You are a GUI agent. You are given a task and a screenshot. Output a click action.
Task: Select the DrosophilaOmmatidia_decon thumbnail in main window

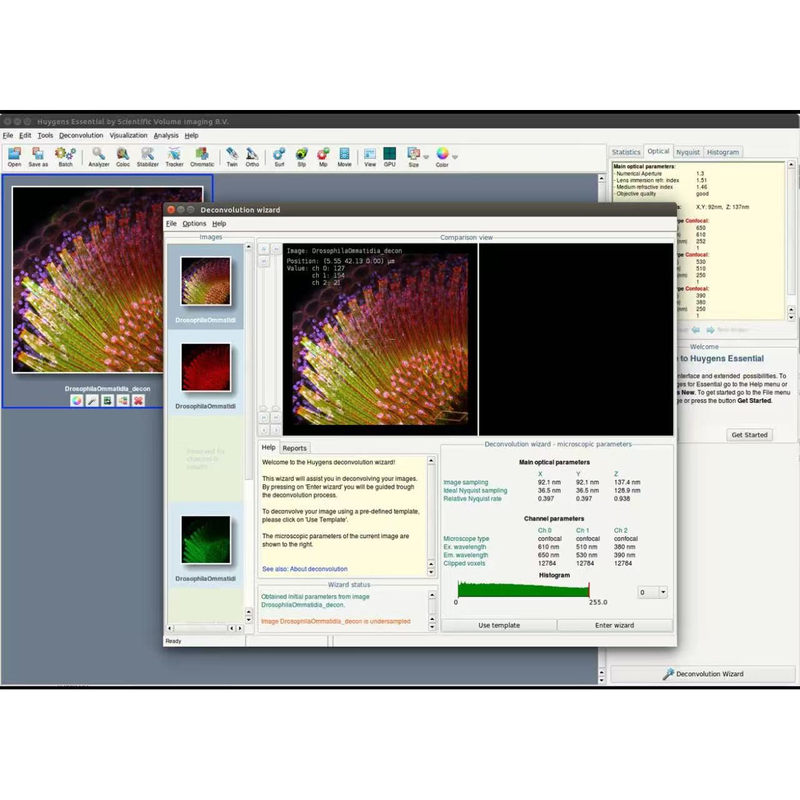[108, 280]
